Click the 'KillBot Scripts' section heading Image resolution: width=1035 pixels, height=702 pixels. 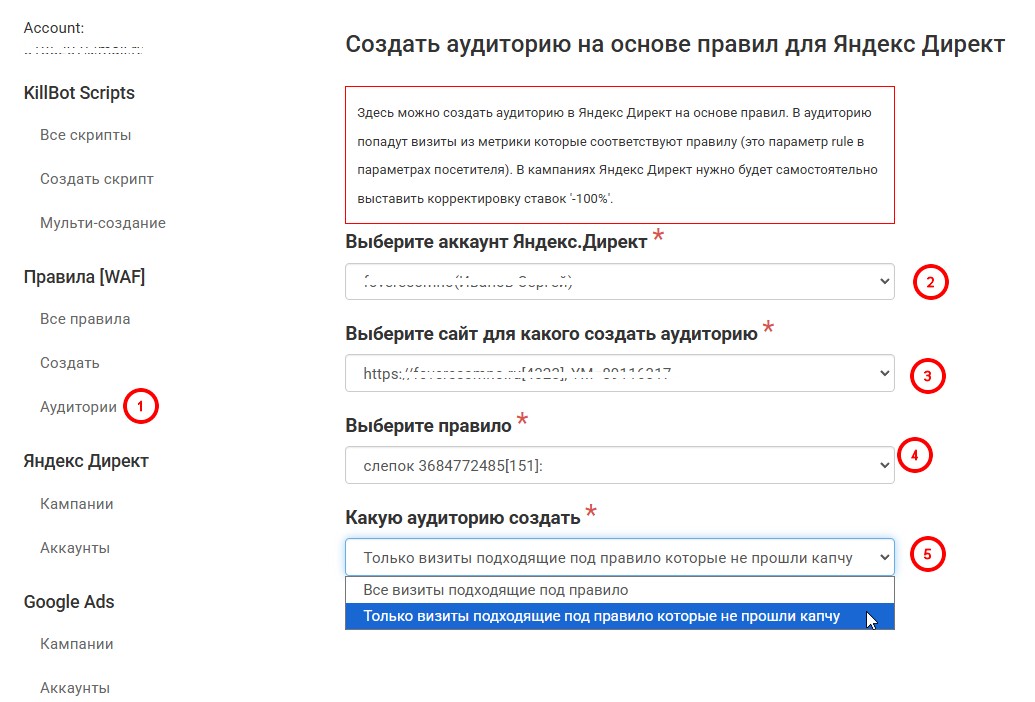(79, 93)
